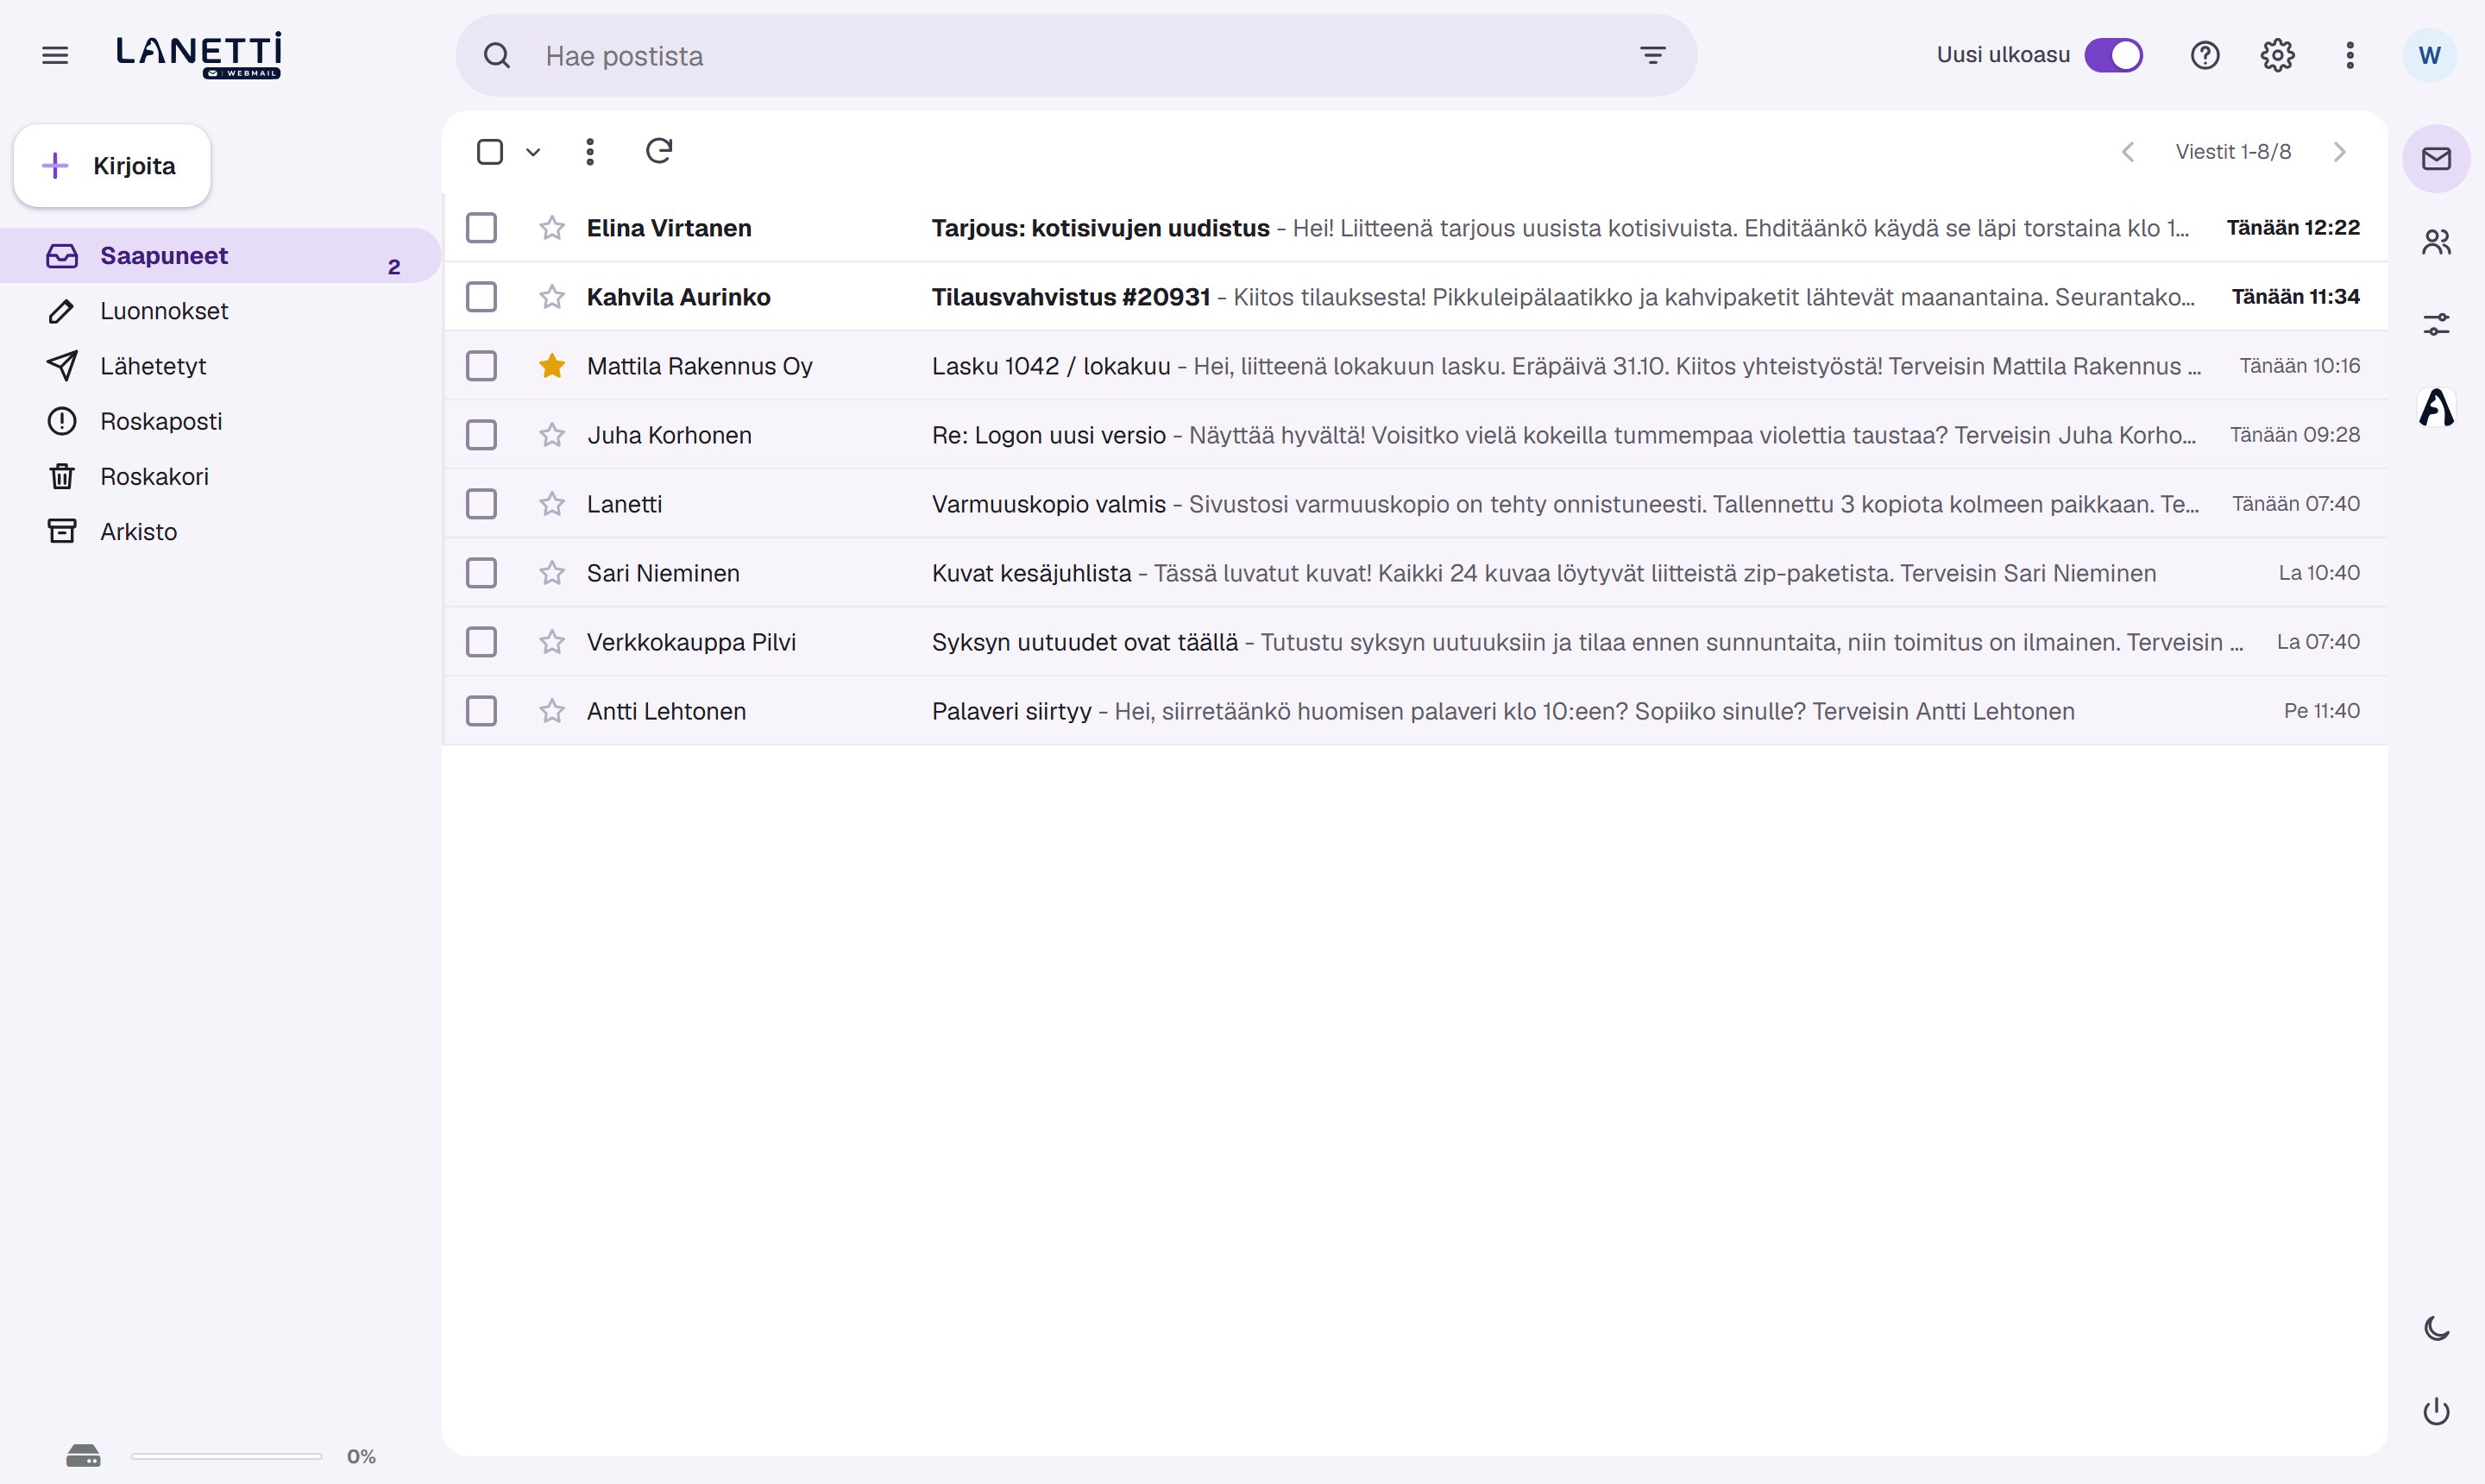2485x1484 pixels.
Task: Open the Roskaposti spam folder
Action: point(220,421)
